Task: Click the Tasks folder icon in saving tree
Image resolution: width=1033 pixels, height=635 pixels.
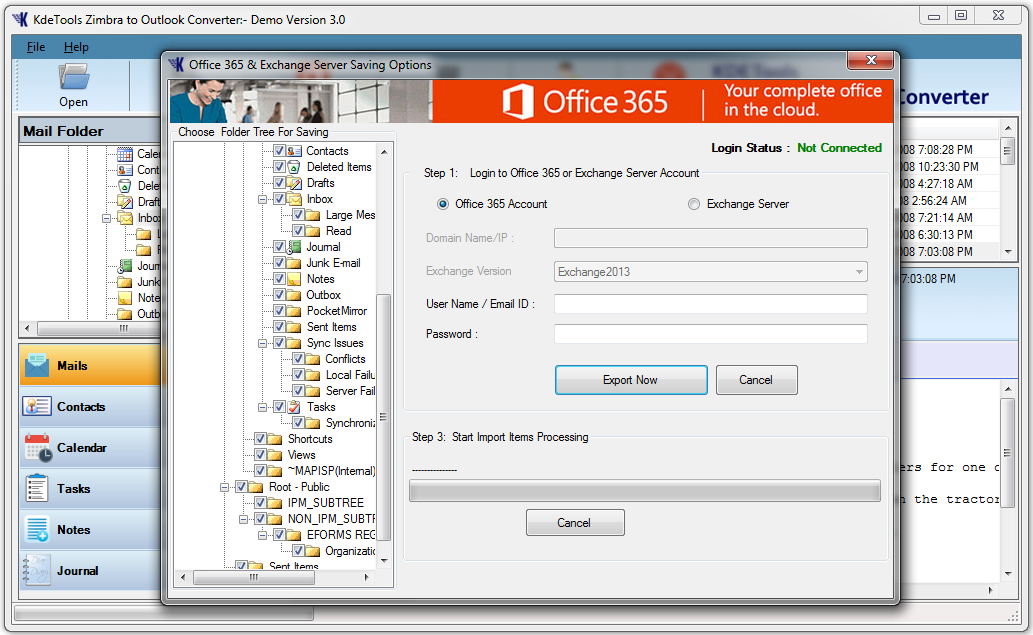Action: (x=294, y=407)
